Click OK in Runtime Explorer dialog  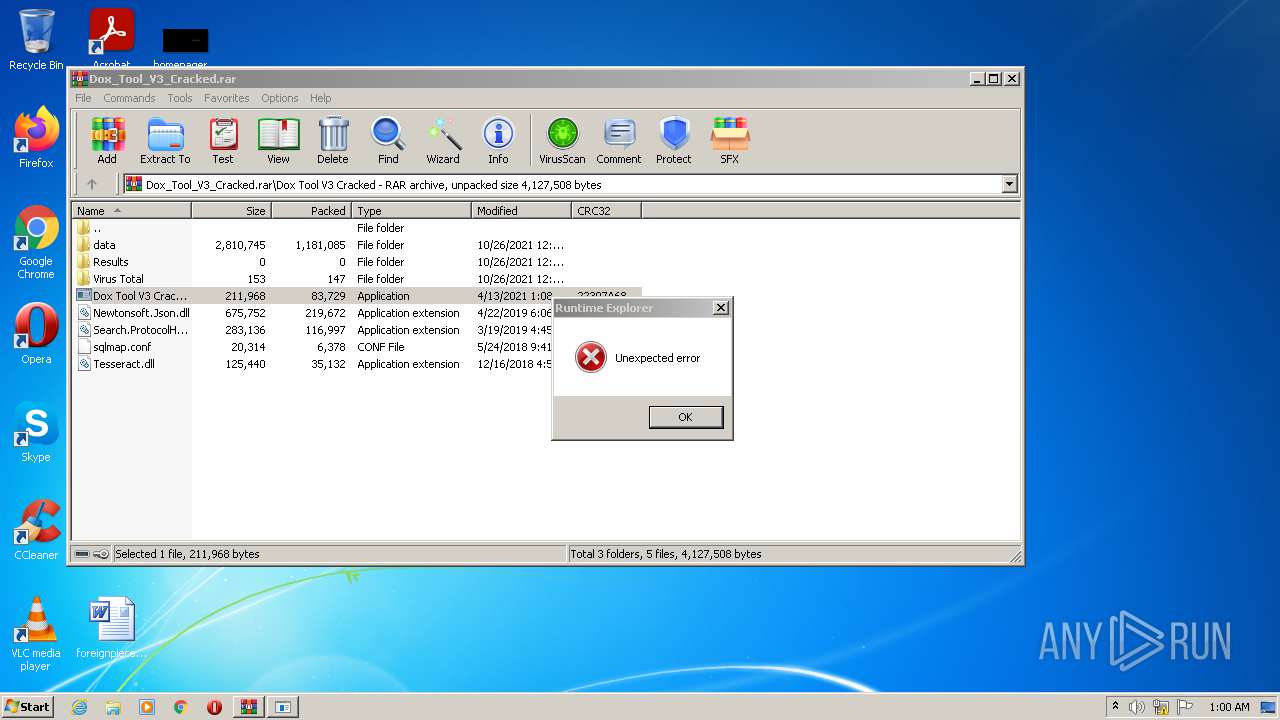point(685,417)
